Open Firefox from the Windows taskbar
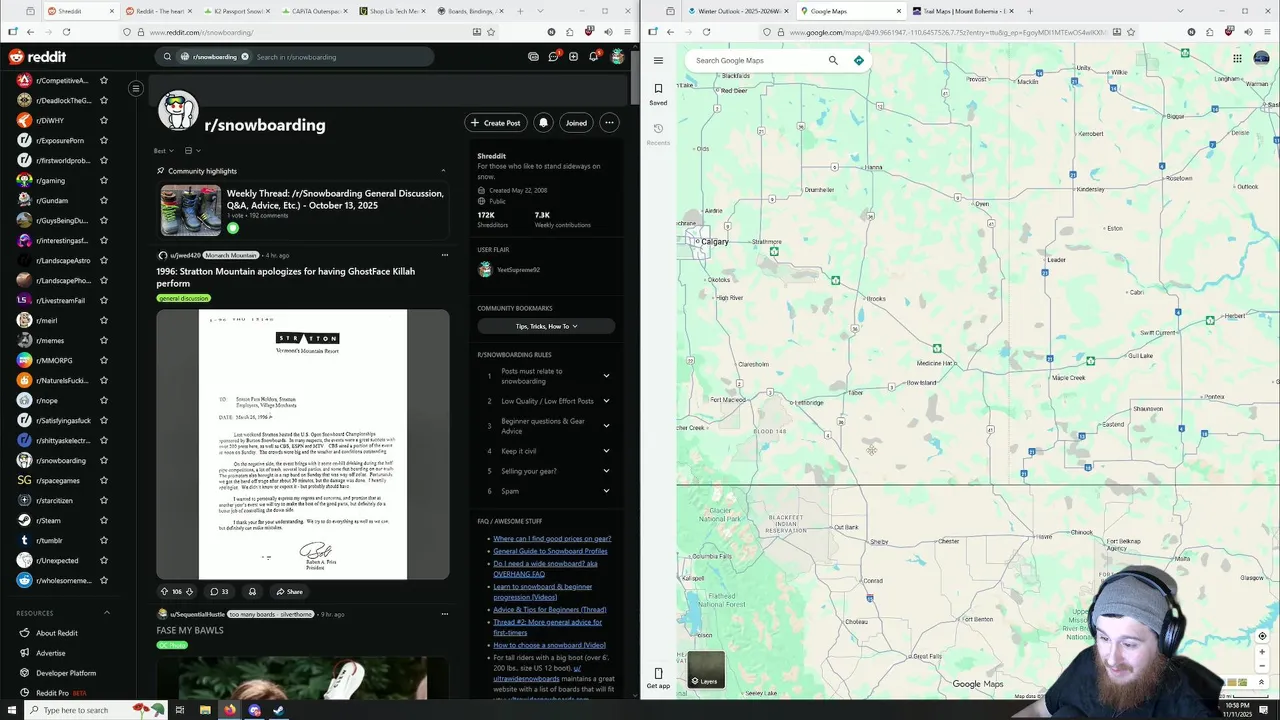Viewport: 1280px width, 720px height. point(230,710)
